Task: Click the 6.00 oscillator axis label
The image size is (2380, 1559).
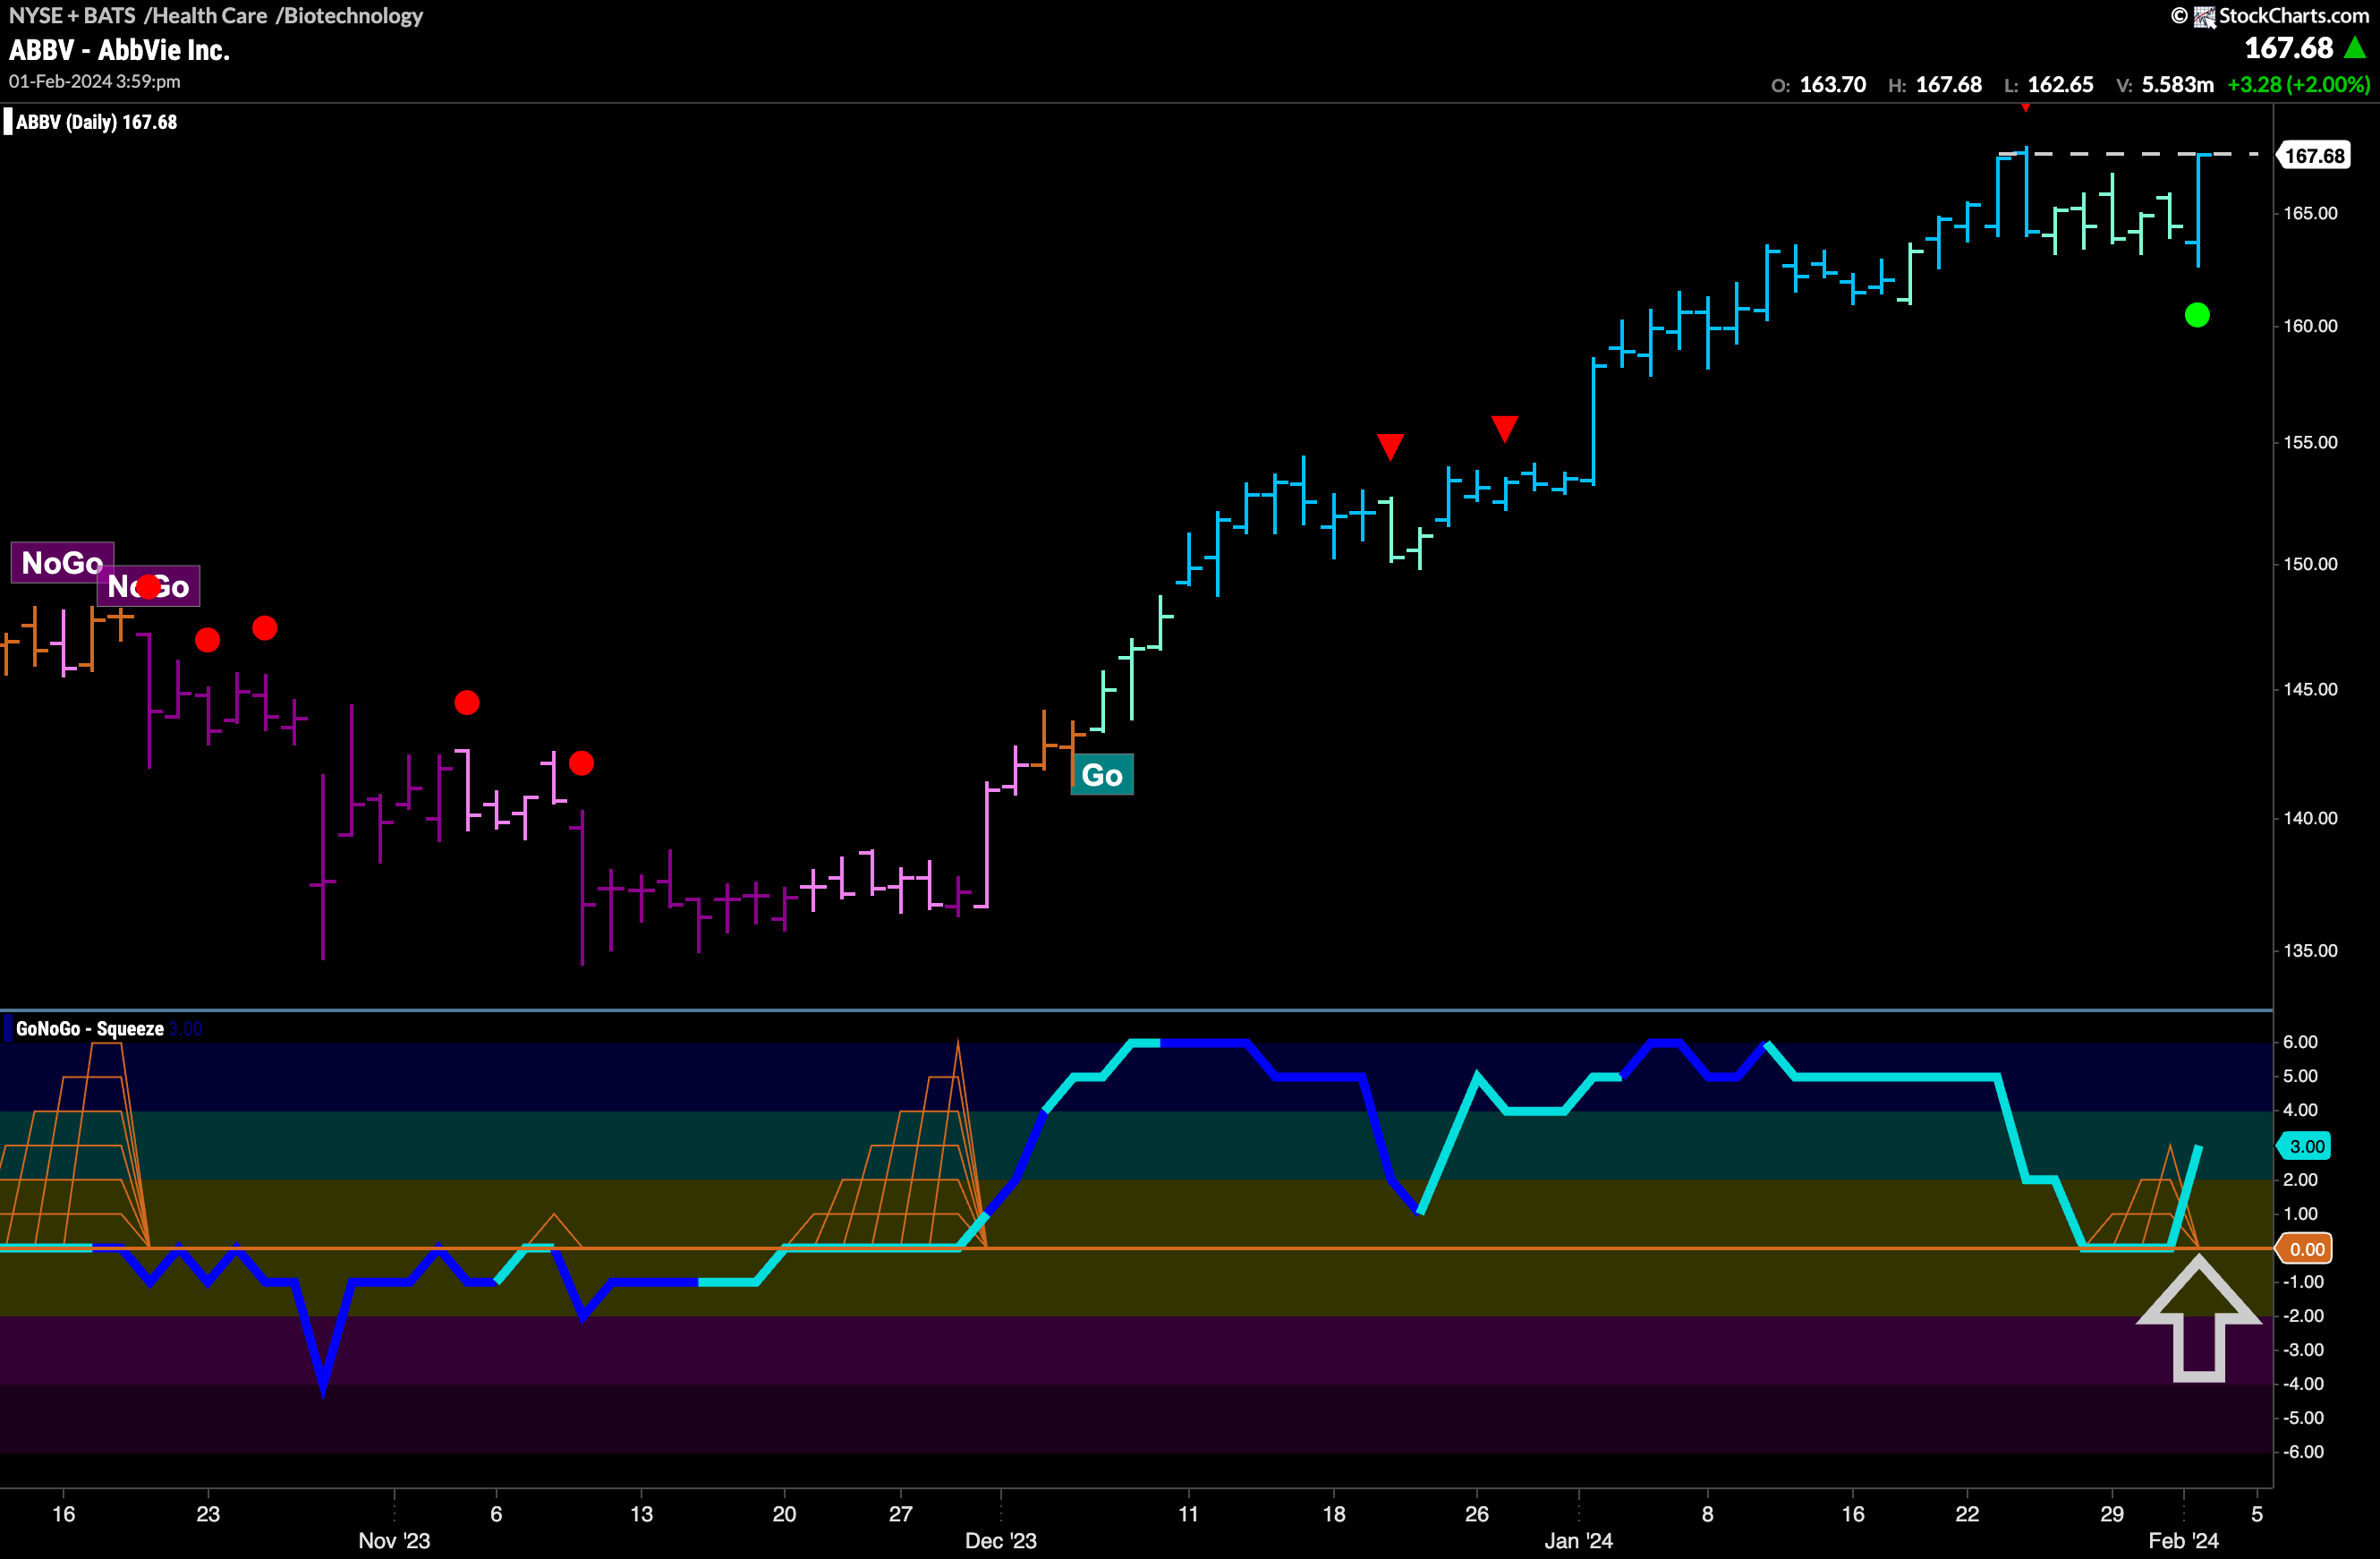Action: [2300, 1042]
